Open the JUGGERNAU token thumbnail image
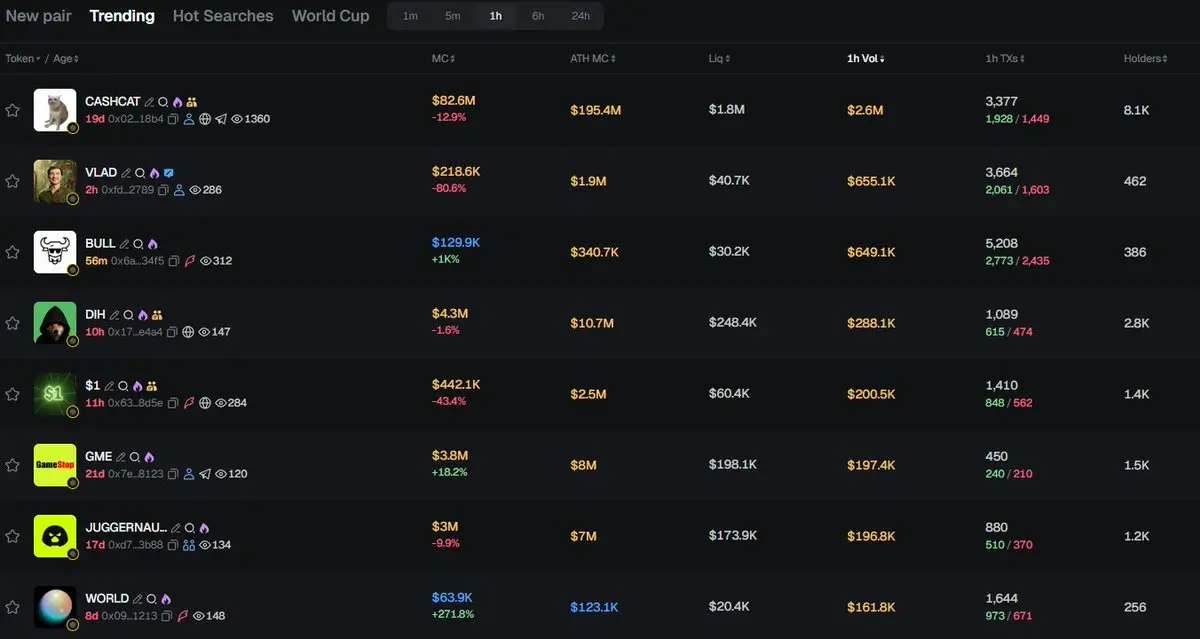 click(x=54, y=536)
